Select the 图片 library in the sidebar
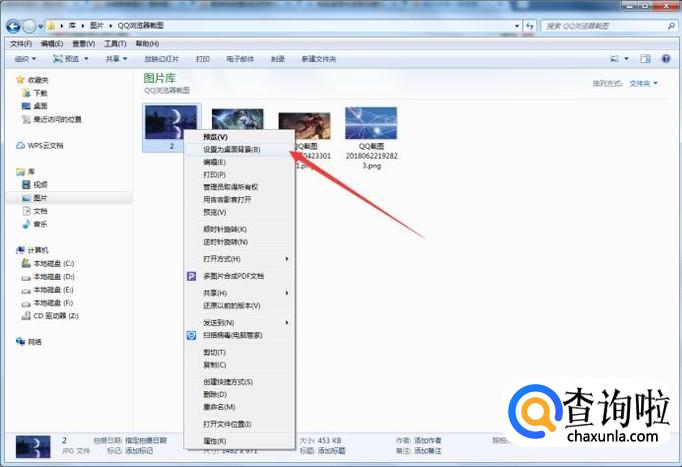Image resolution: width=682 pixels, height=467 pixels. 35,198
